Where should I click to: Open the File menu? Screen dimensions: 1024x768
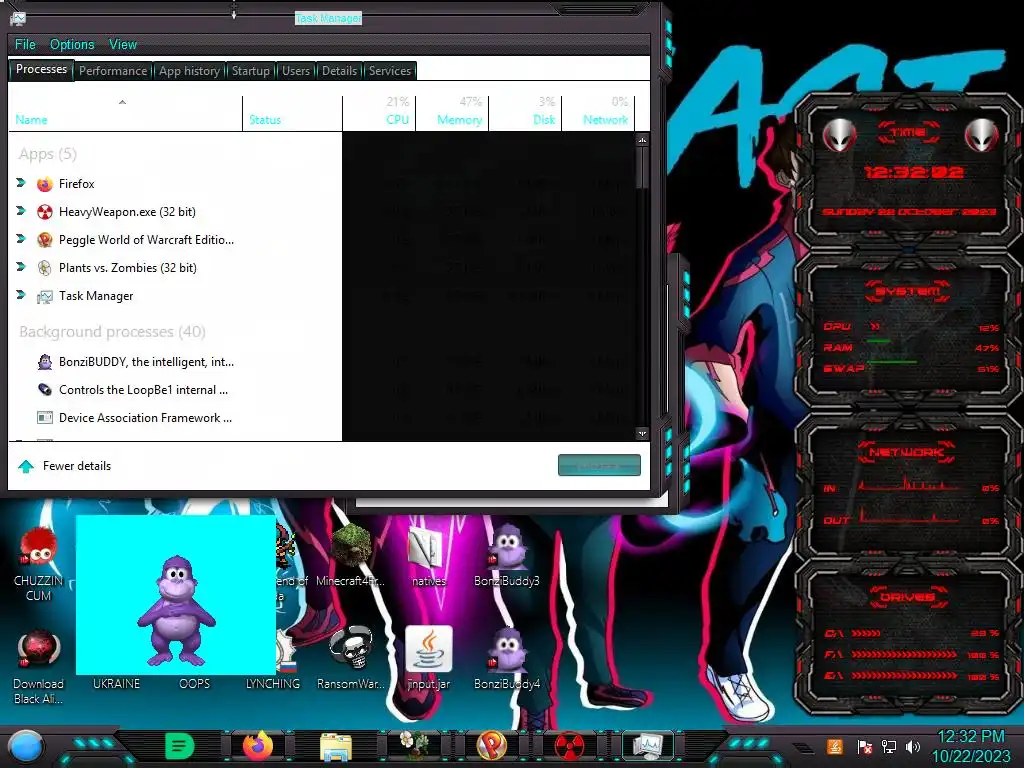coord(25,44)
